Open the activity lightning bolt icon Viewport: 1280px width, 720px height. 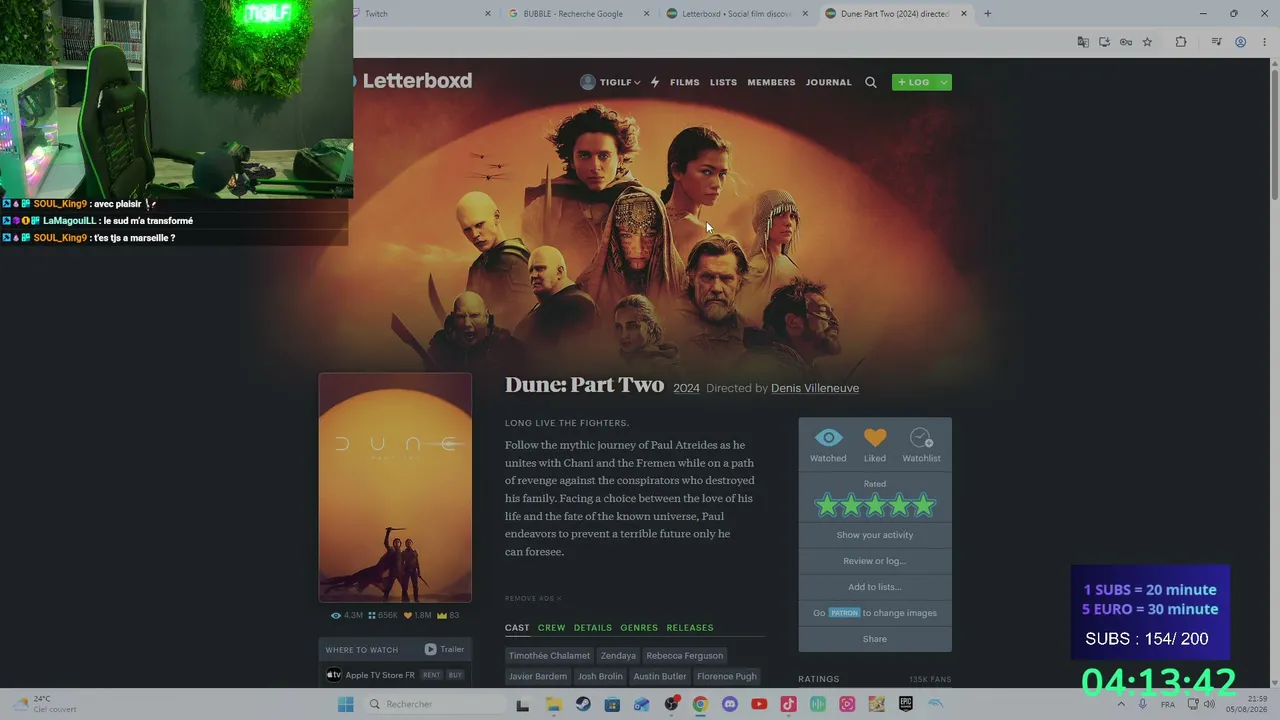click(655, 82)
